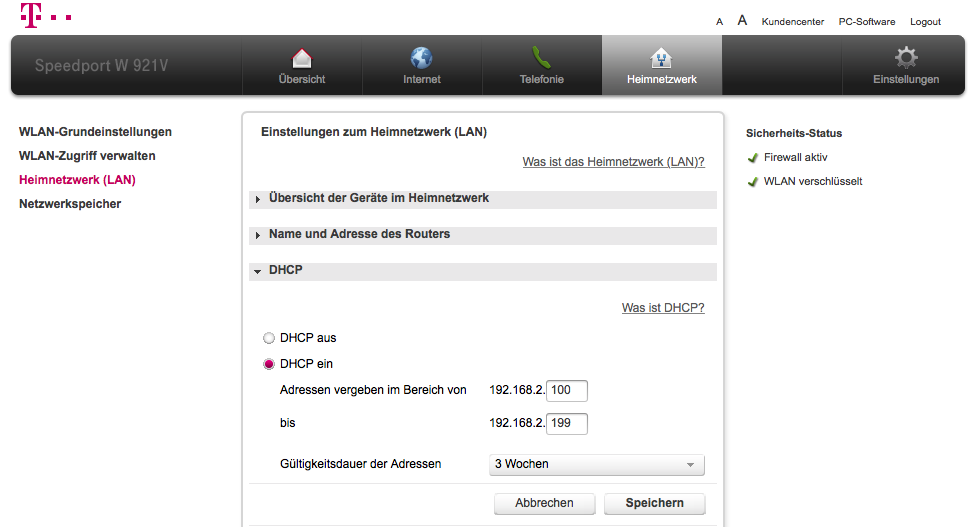This screenshot has height=527, width=979.
Task: Click the Firewall aktiv status text
Action: tap(795, 157)
